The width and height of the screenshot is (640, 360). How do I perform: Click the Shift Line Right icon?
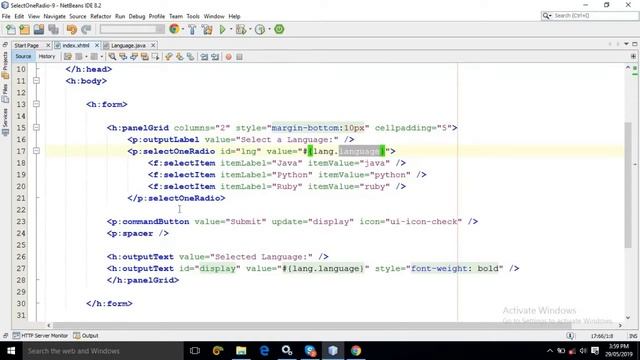point(215,57)
